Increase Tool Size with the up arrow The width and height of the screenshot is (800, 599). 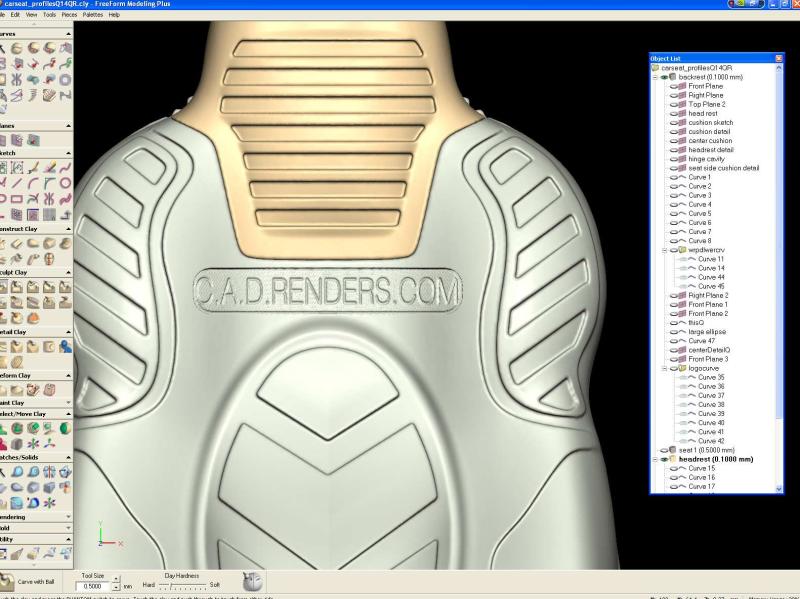pyautogui.click(x=116, y=579)
